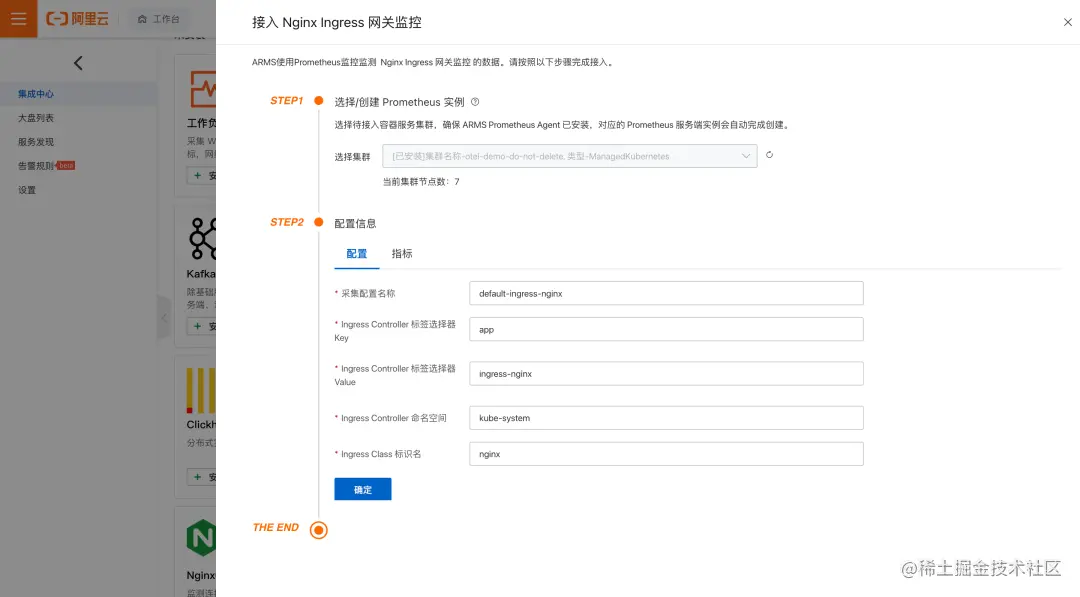Click the STEP2 配置信息 heading

(355, 223)
